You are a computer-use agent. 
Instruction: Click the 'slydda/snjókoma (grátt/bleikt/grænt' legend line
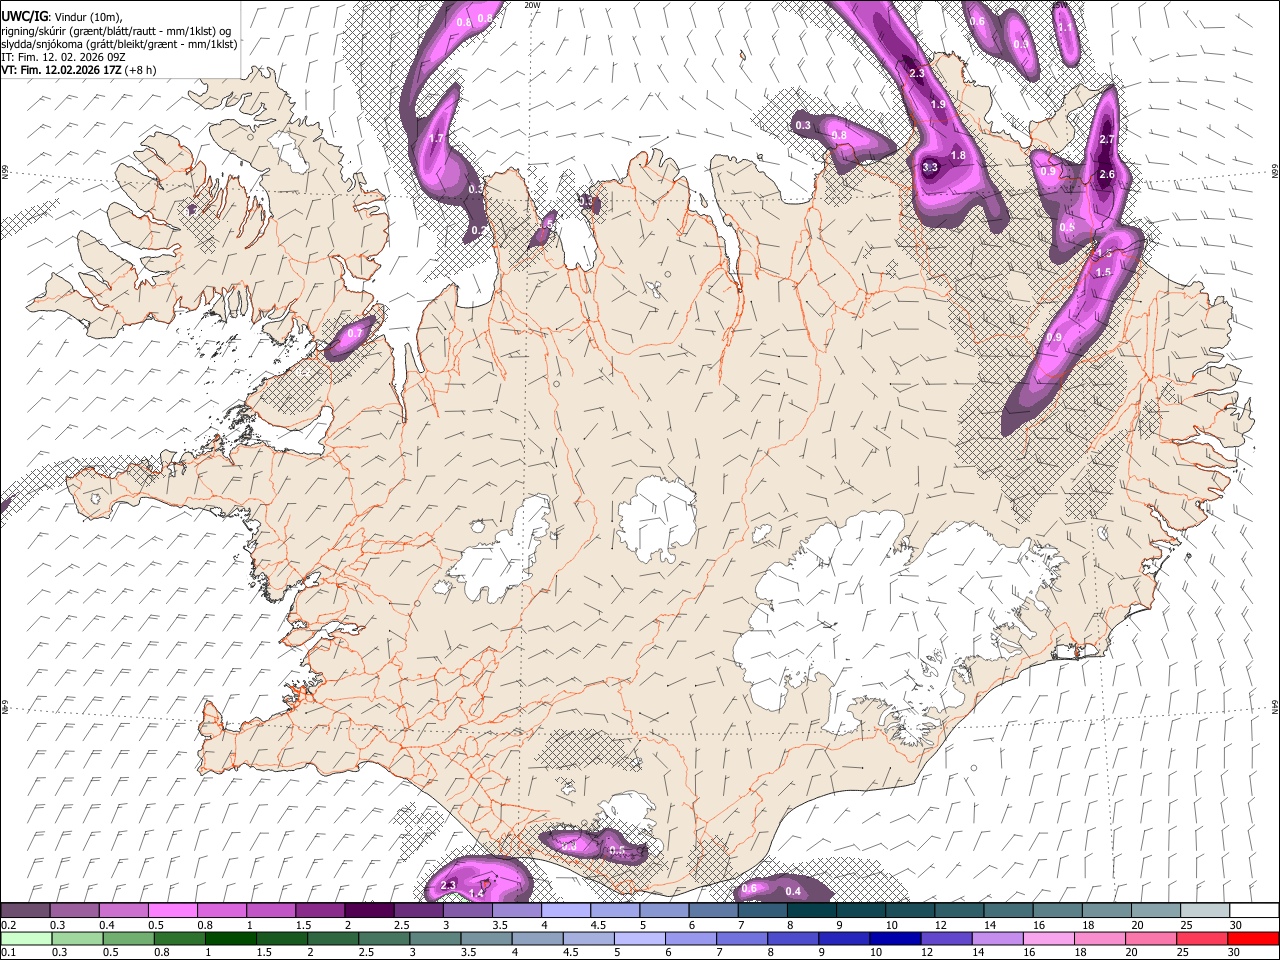[x=119, y=44]
